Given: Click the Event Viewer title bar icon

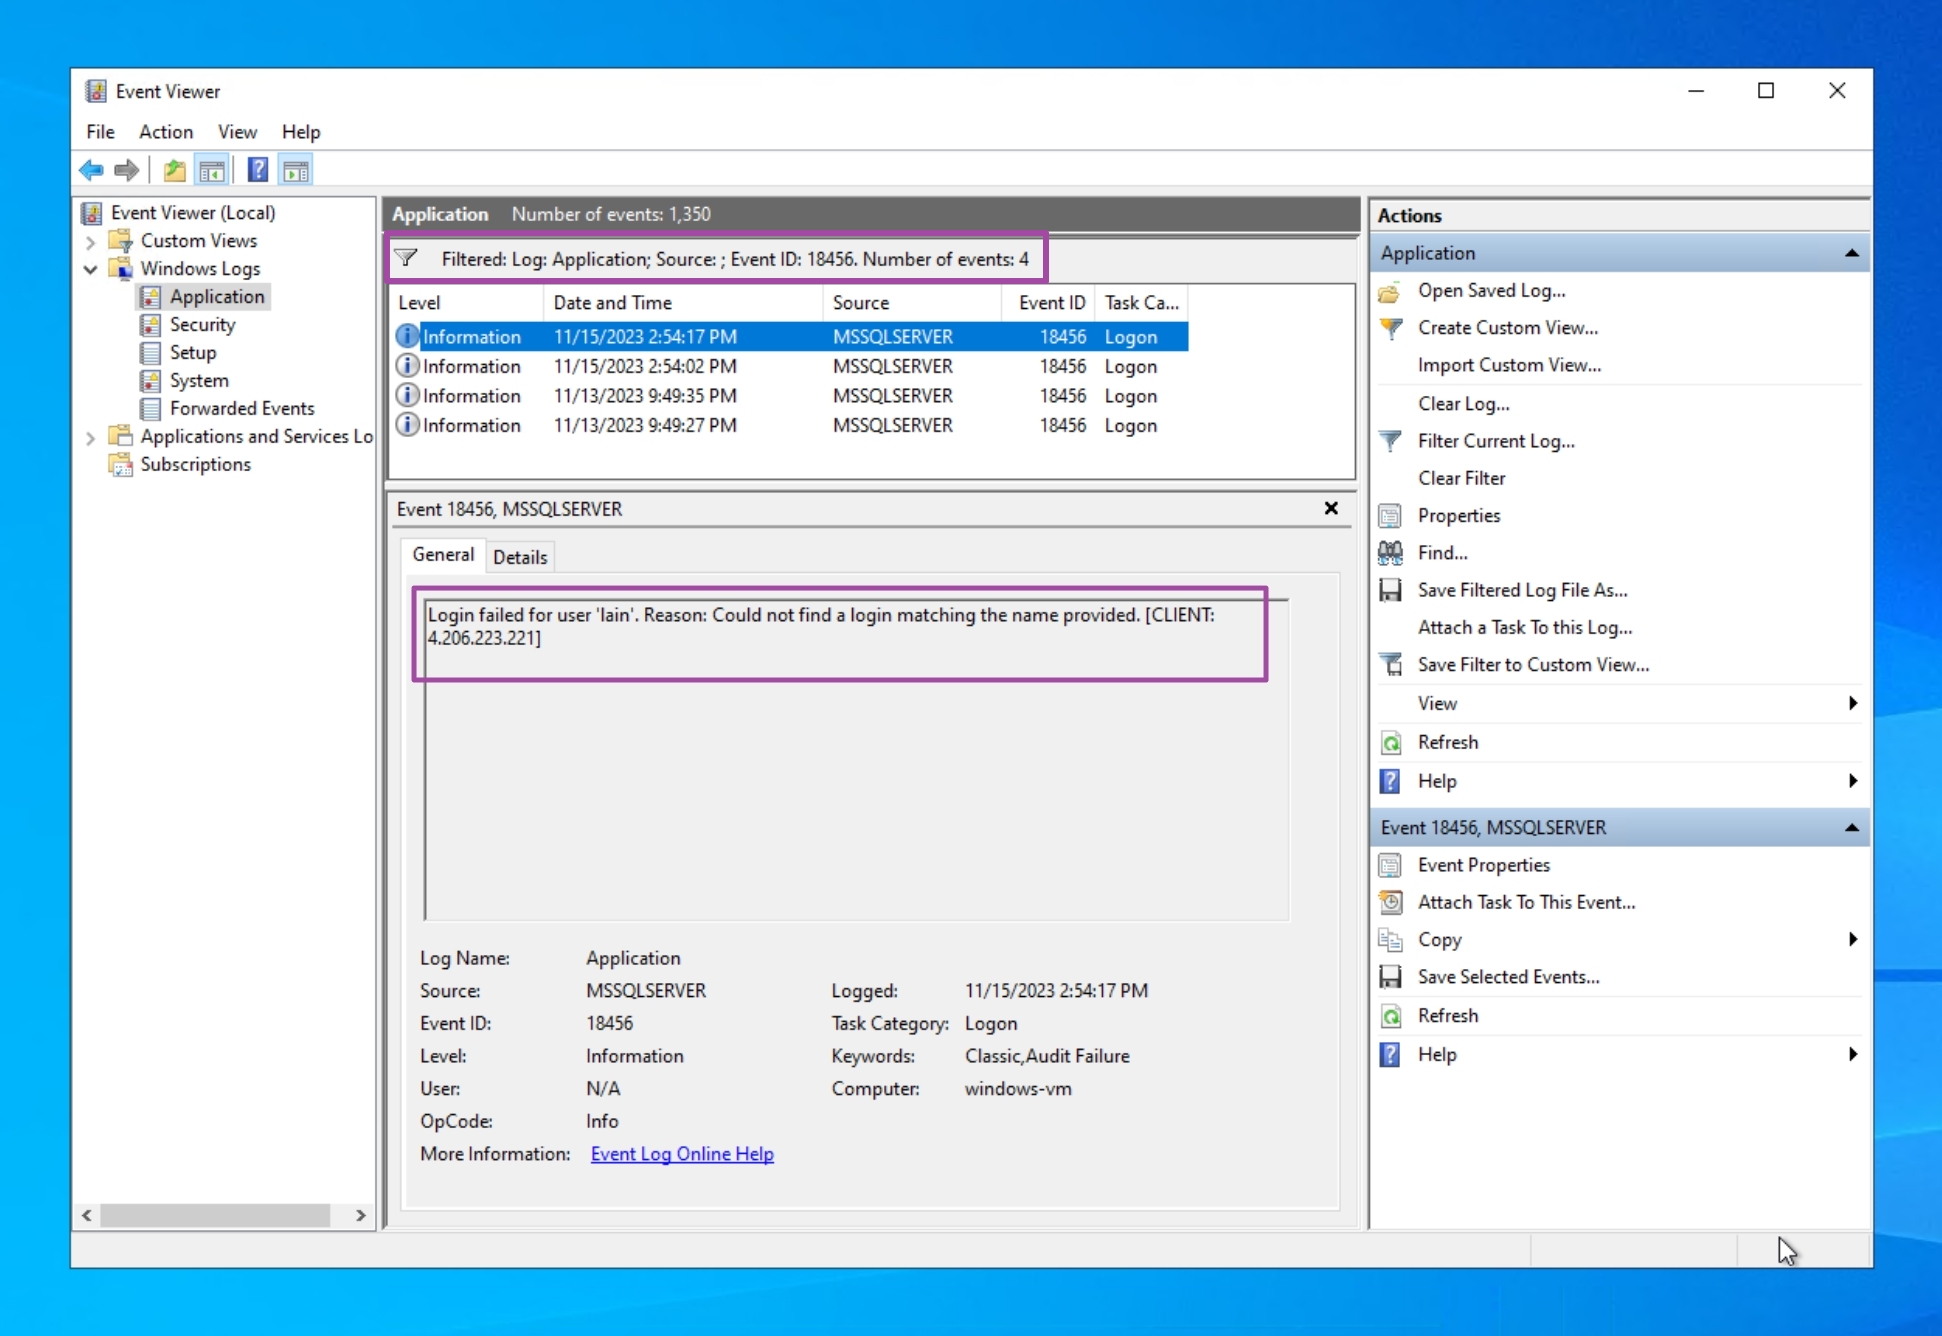Looking at the screenshot, I should point(95,91).
